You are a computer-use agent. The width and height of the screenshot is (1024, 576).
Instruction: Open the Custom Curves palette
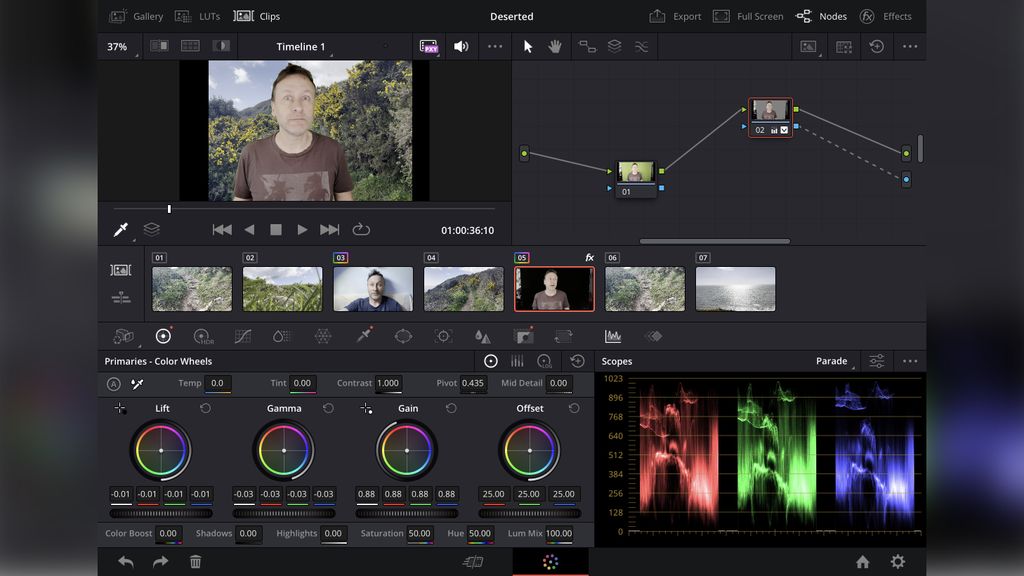(242, 336)
